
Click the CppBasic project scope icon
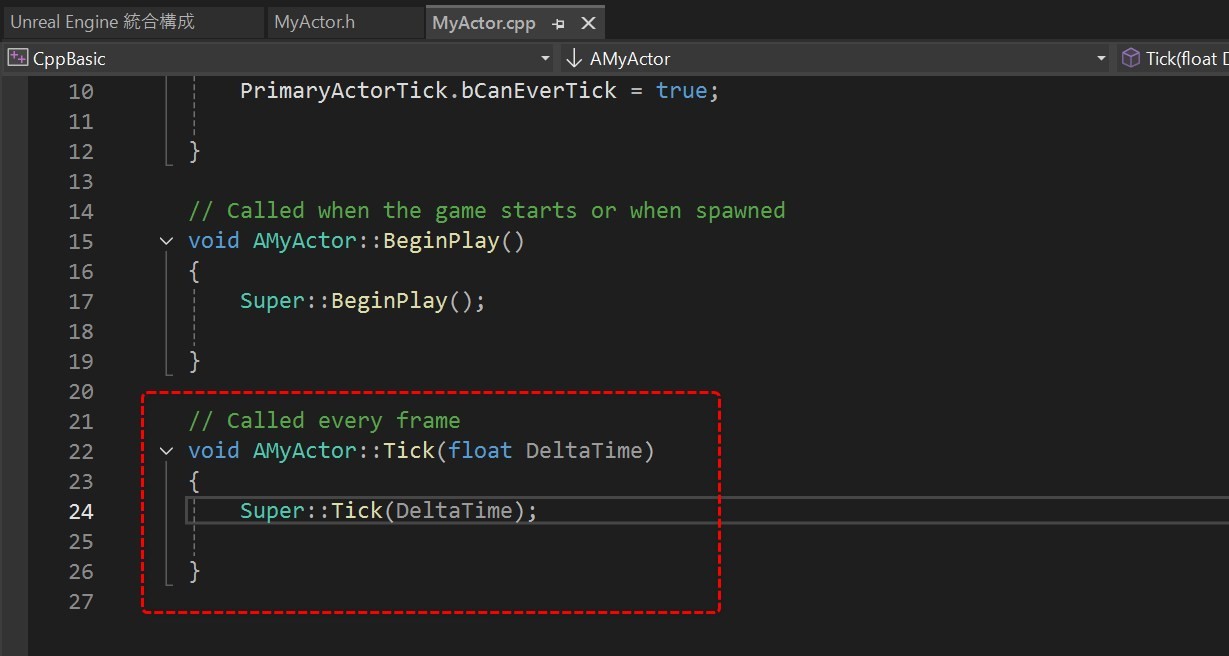[16, 58]
